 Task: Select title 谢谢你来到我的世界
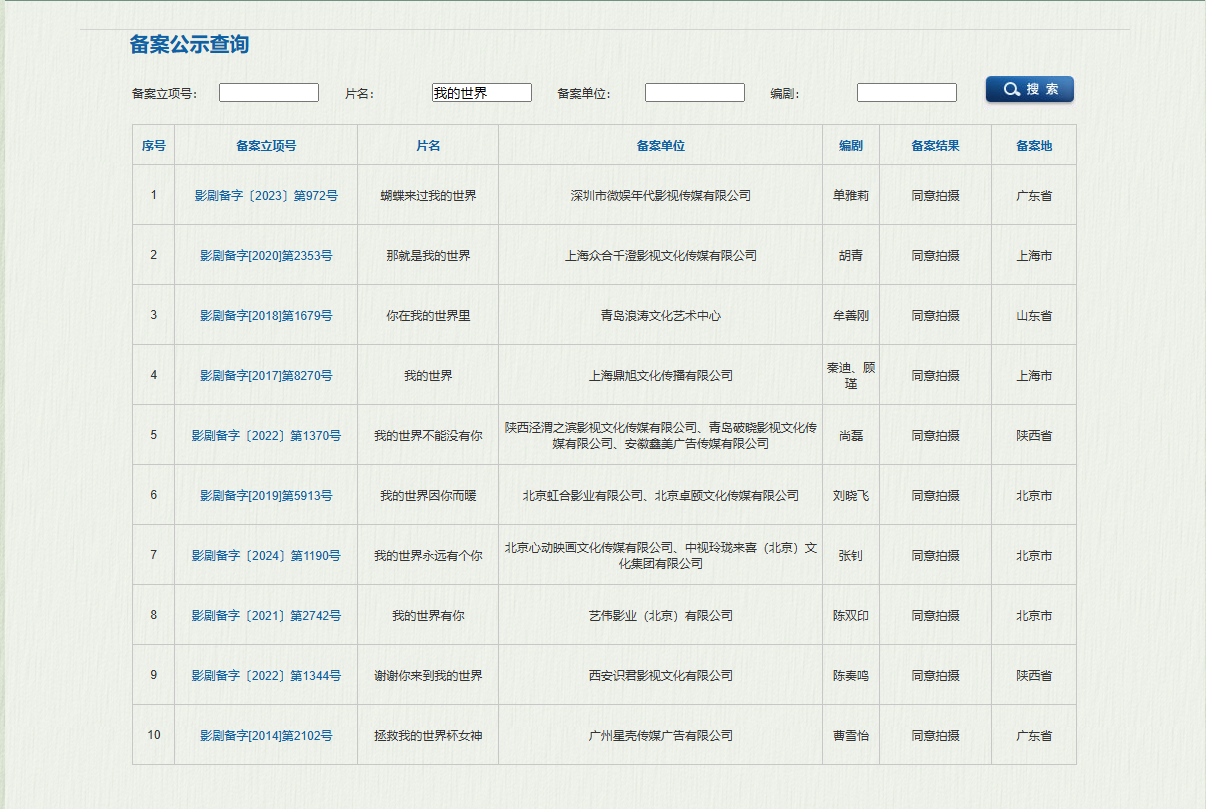pos(428,675)
